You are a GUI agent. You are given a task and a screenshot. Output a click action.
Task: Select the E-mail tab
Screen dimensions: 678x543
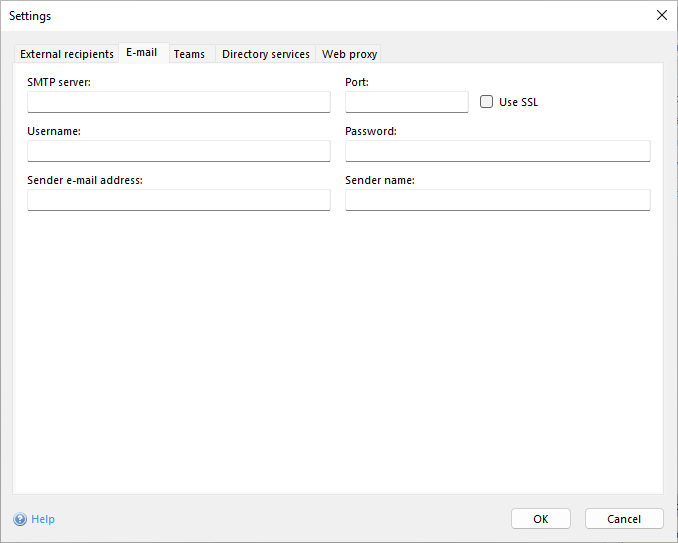coord(141,53)
